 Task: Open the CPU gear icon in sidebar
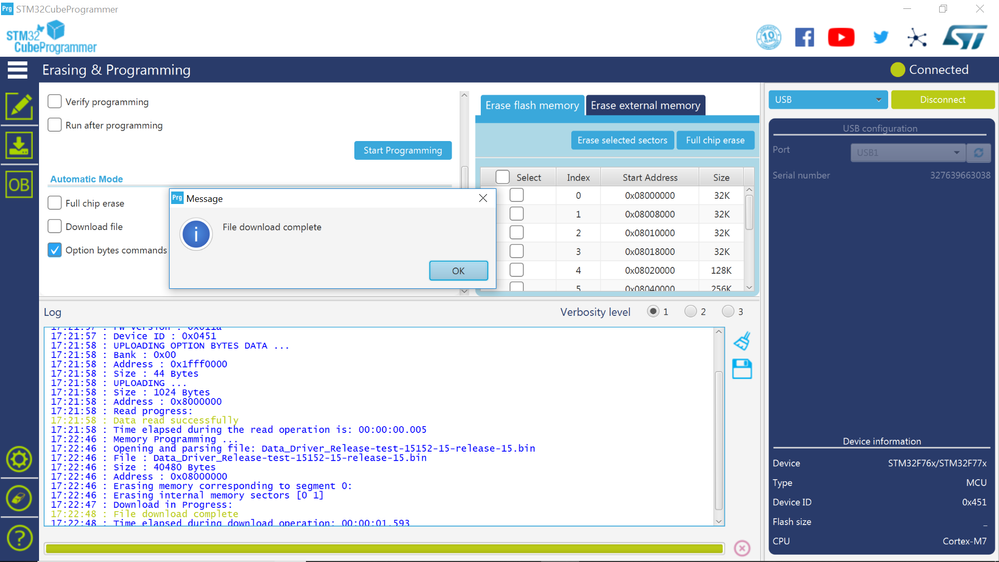pos(19,459)
